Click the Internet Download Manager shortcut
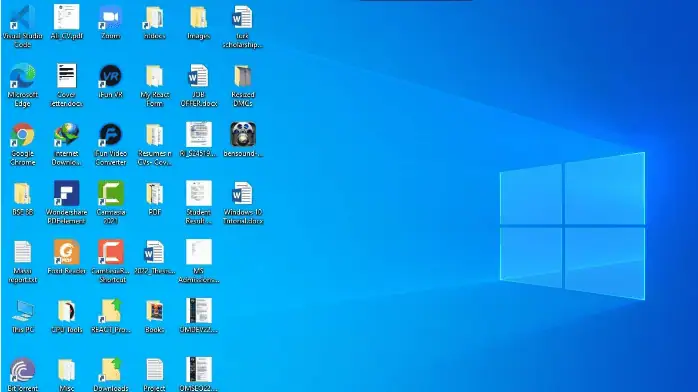This screenshot has width=698, height=392. (x=66, y=135)
